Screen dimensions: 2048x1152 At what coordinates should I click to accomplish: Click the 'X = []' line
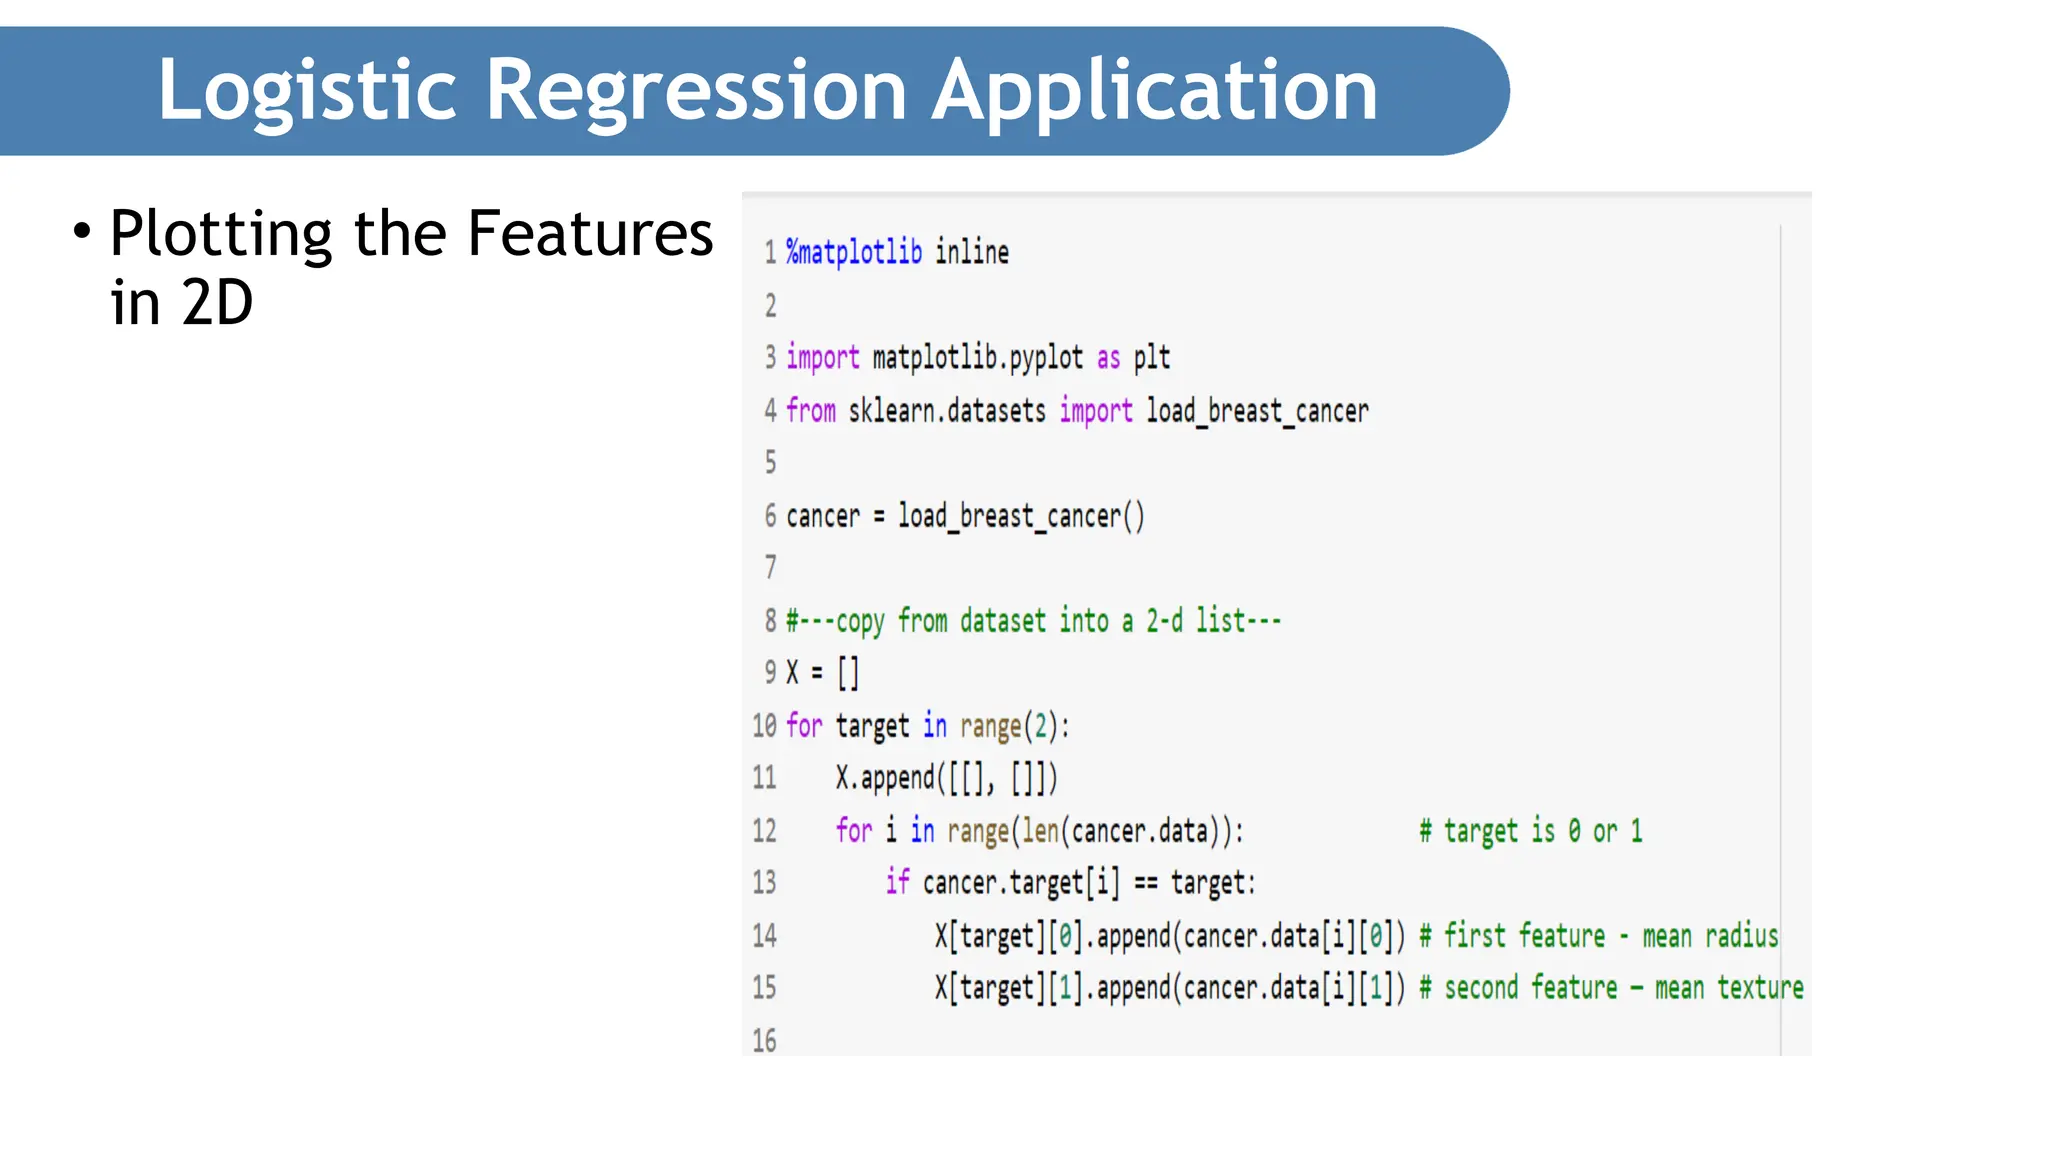822,672
